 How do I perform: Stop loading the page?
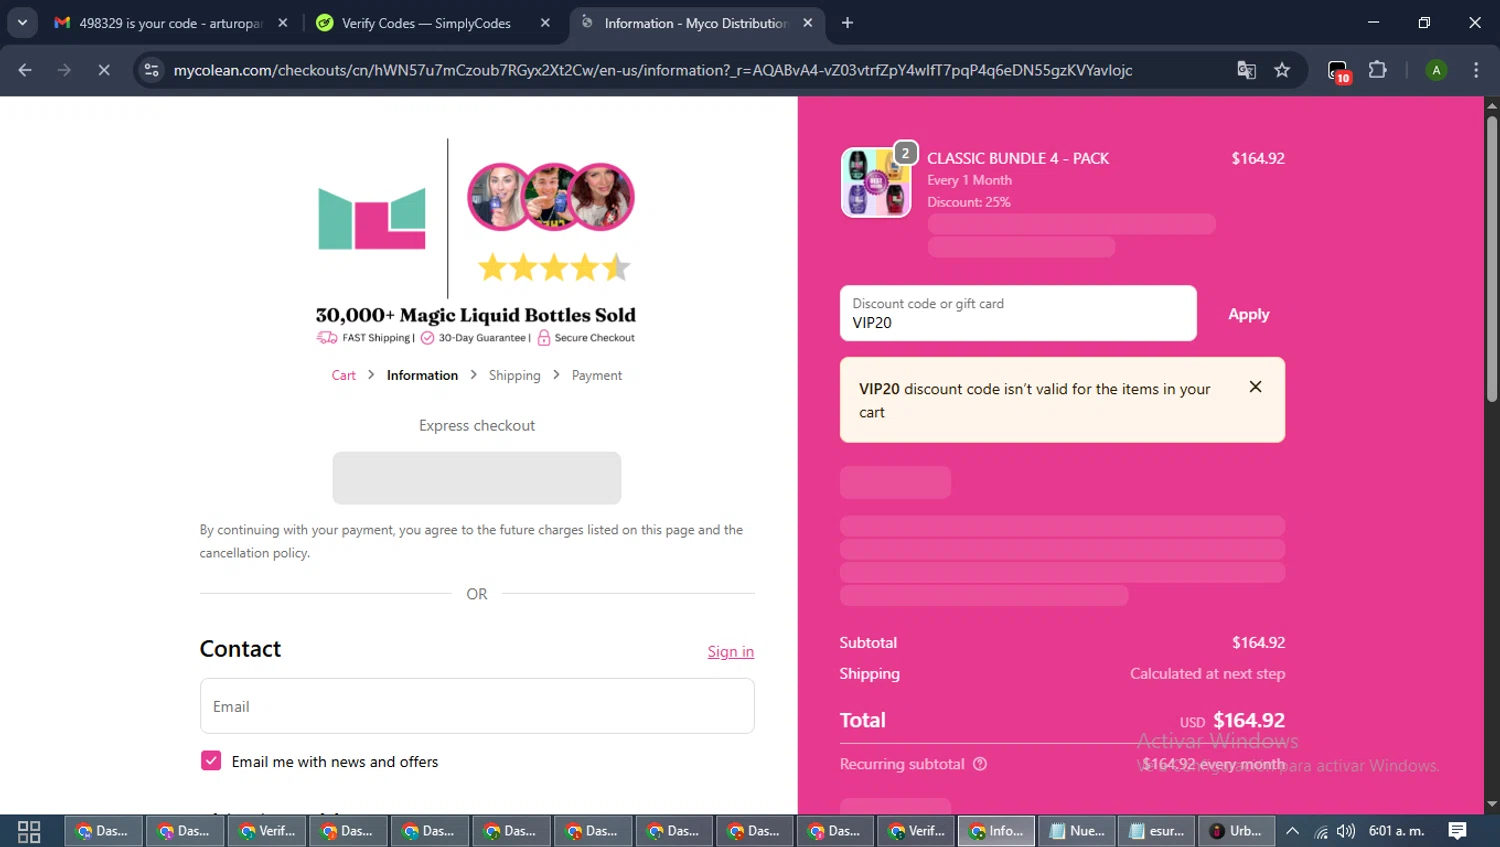tap(104, 70)
